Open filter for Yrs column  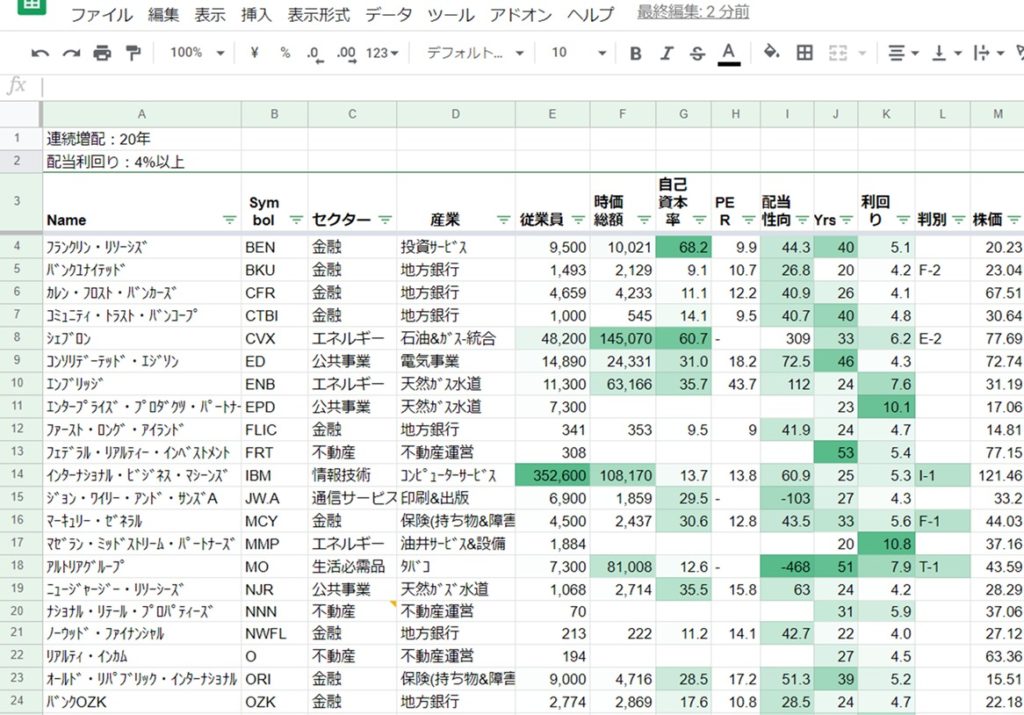coord(846,220)
